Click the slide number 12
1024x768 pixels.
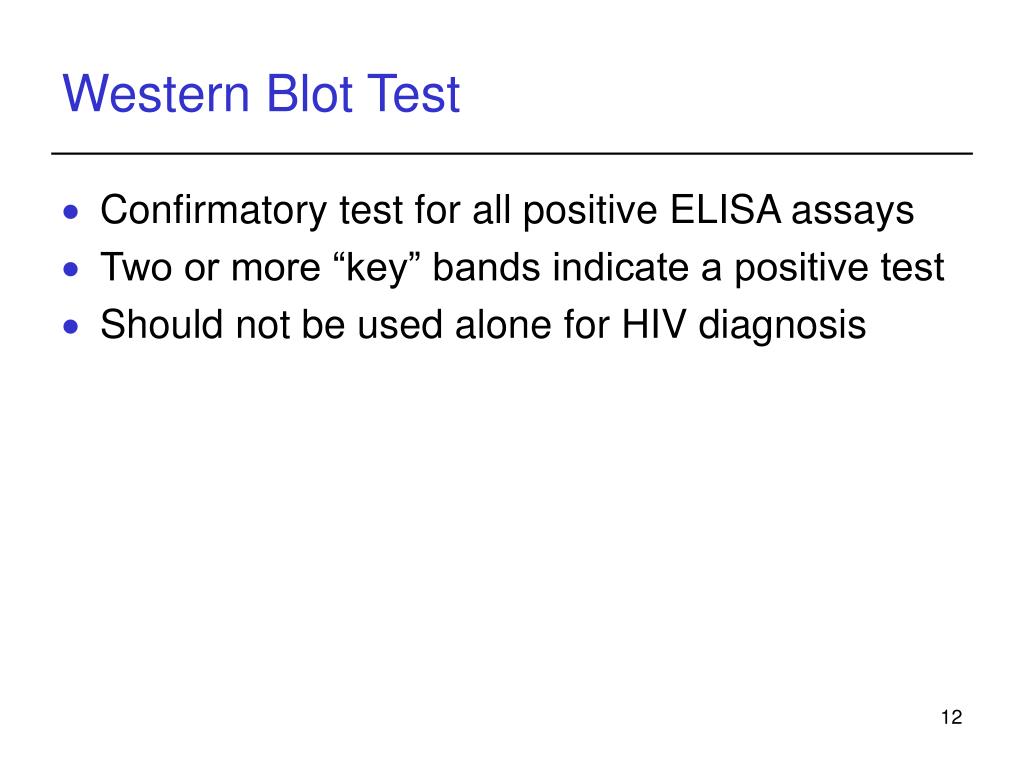coord(952,717)
